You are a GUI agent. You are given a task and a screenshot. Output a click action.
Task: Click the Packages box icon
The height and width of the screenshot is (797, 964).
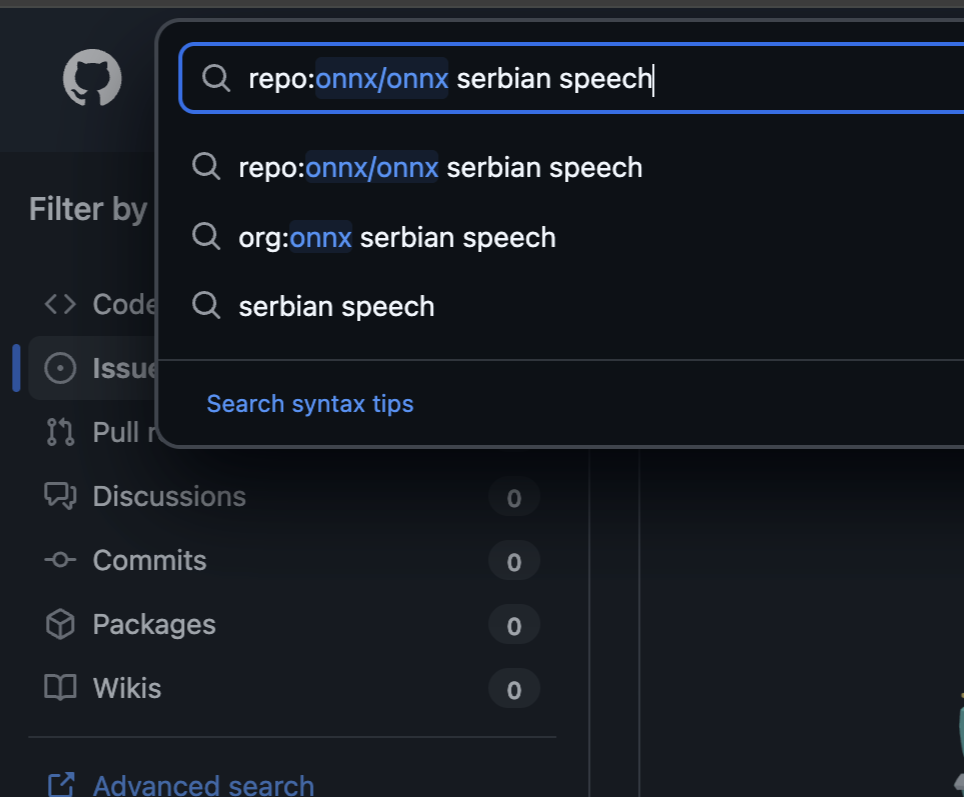[60, 624]
